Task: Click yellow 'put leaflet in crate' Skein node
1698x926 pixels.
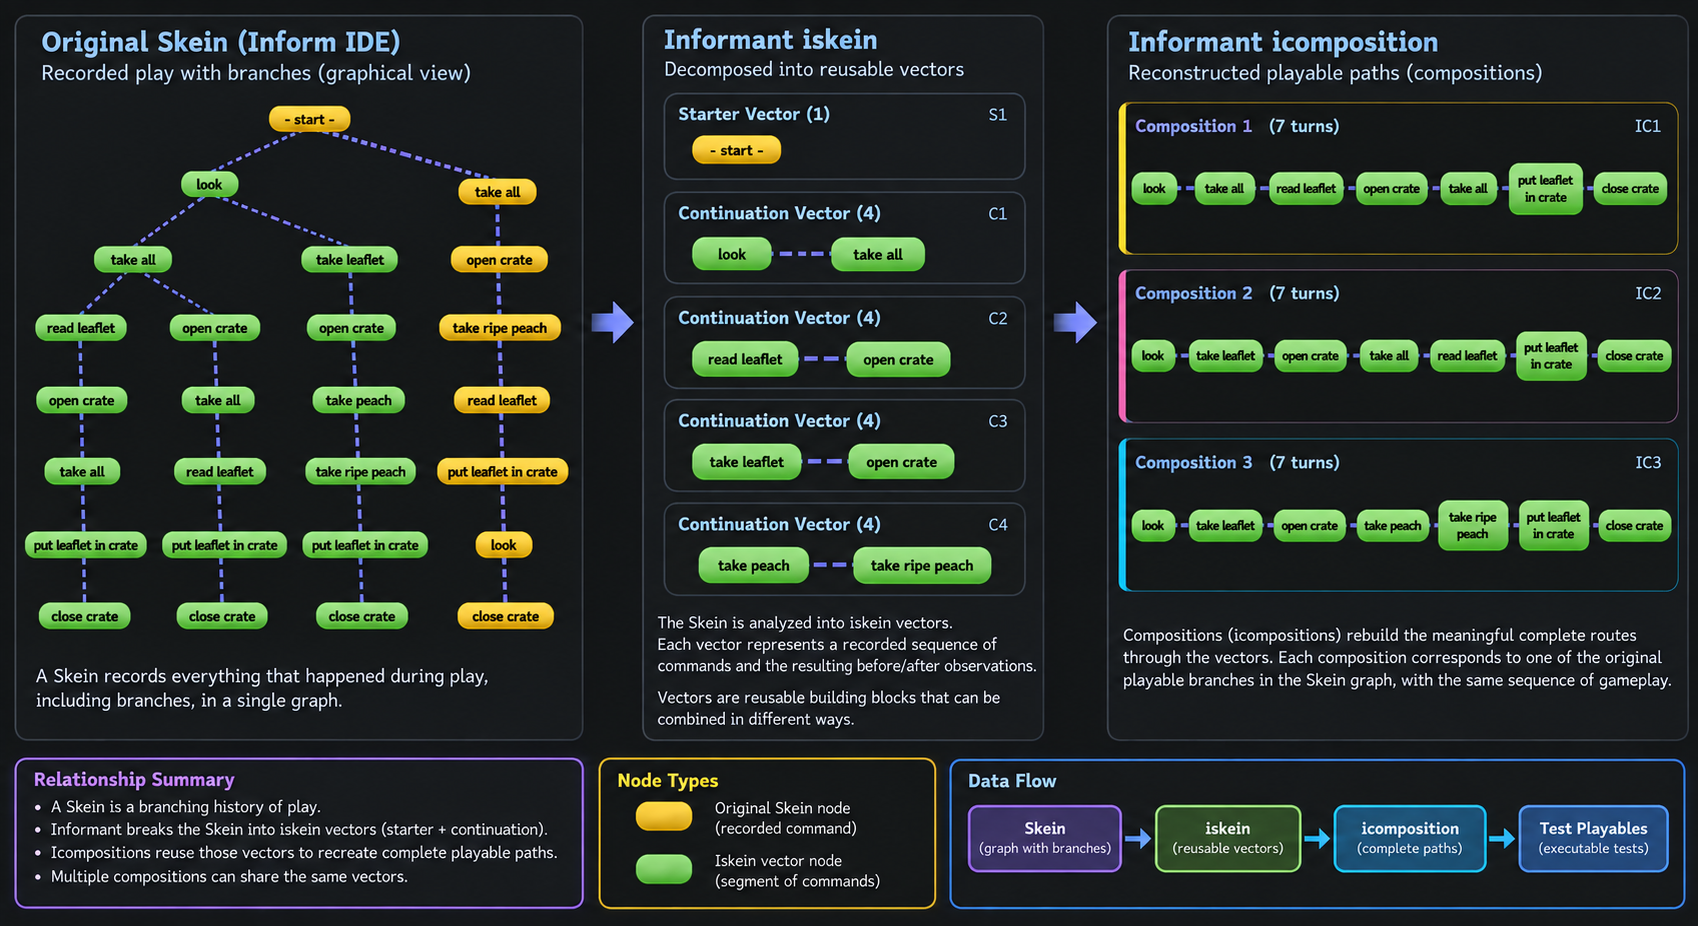Action: pos(502,472)
